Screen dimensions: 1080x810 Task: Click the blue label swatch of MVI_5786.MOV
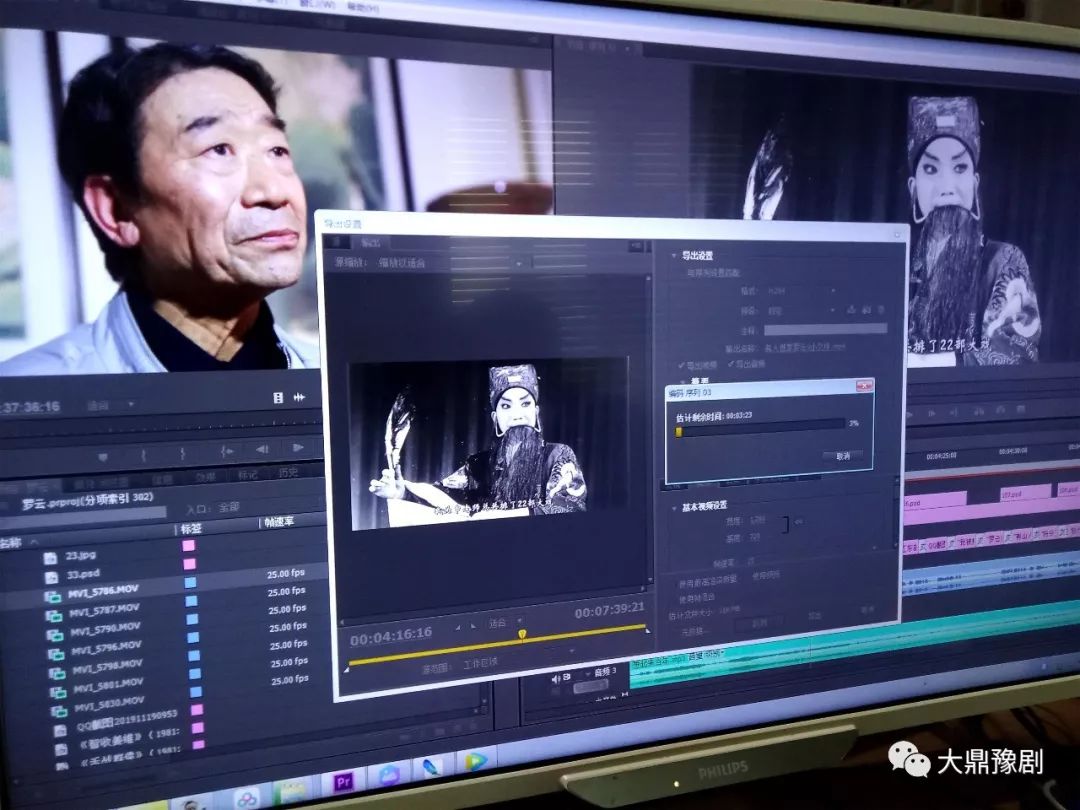pyautogui.click(x=190, y=583)
